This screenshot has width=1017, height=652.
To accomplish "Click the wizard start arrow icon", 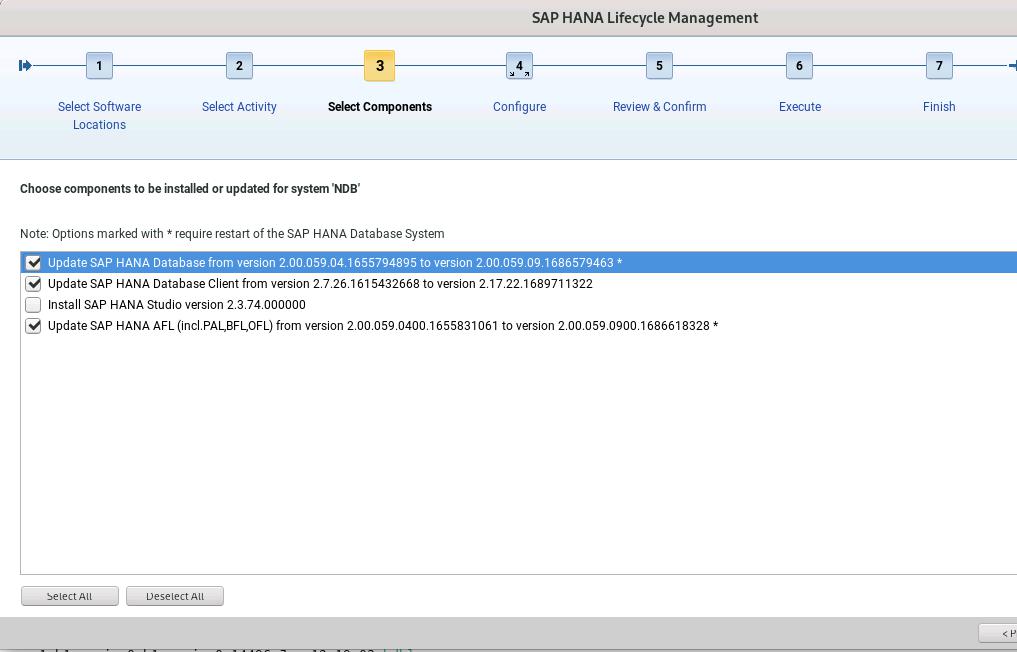I will 25,66.
